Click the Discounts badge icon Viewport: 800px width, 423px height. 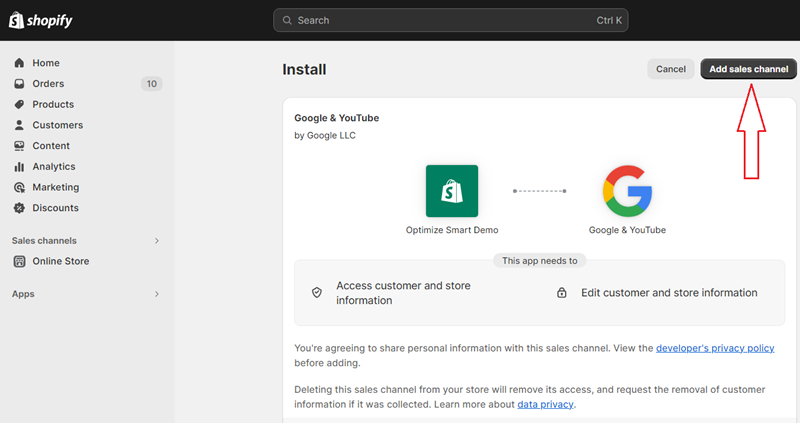click(19, 208)
